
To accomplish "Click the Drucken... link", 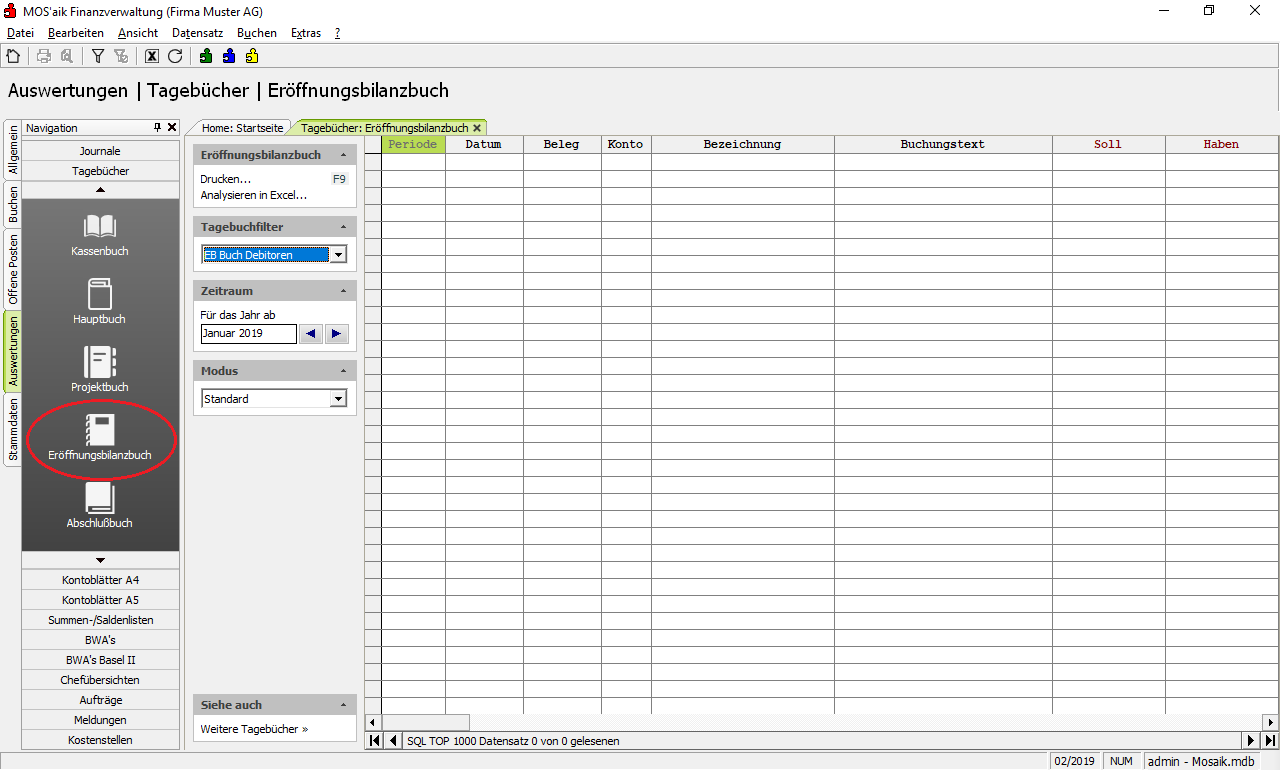I will point(225,179).
